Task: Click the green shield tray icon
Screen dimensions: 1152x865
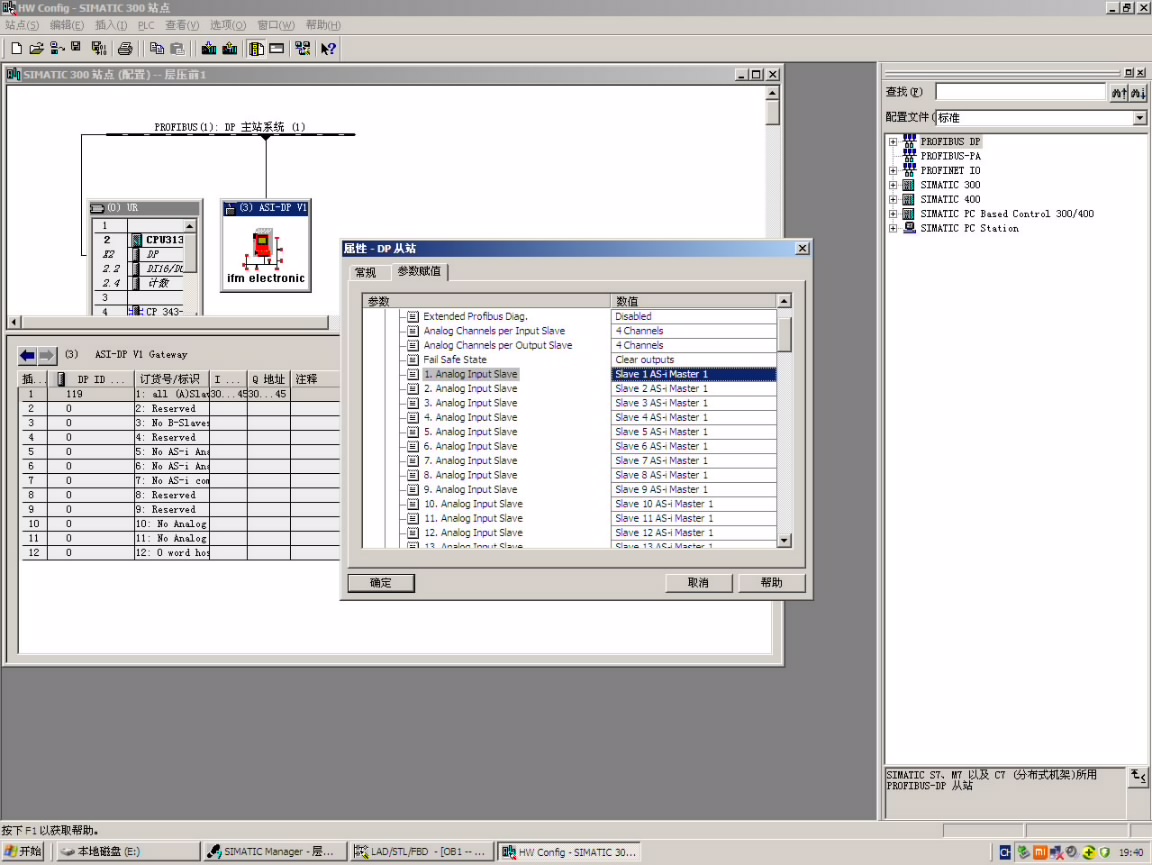Action: click(x=1104, y=853)
